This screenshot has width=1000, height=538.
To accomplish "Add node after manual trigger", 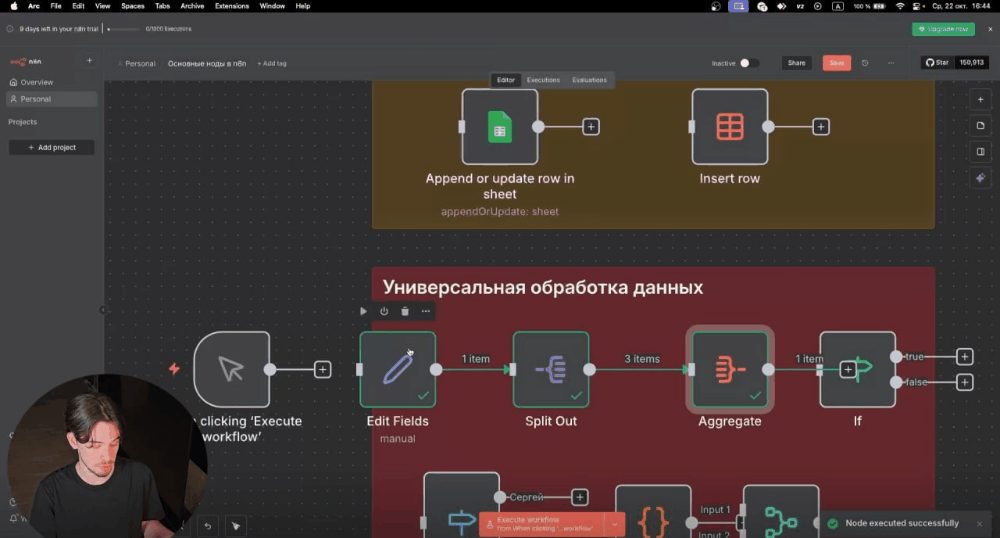I will [323, 370].
